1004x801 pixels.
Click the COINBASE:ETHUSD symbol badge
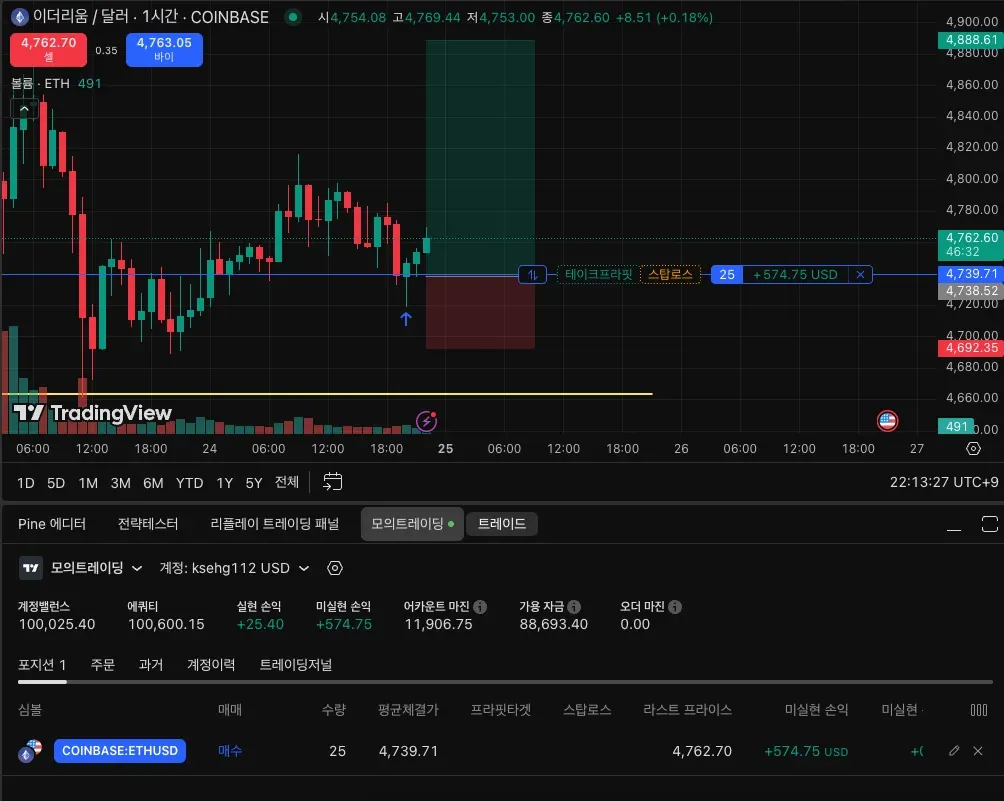tap(120, 750)
